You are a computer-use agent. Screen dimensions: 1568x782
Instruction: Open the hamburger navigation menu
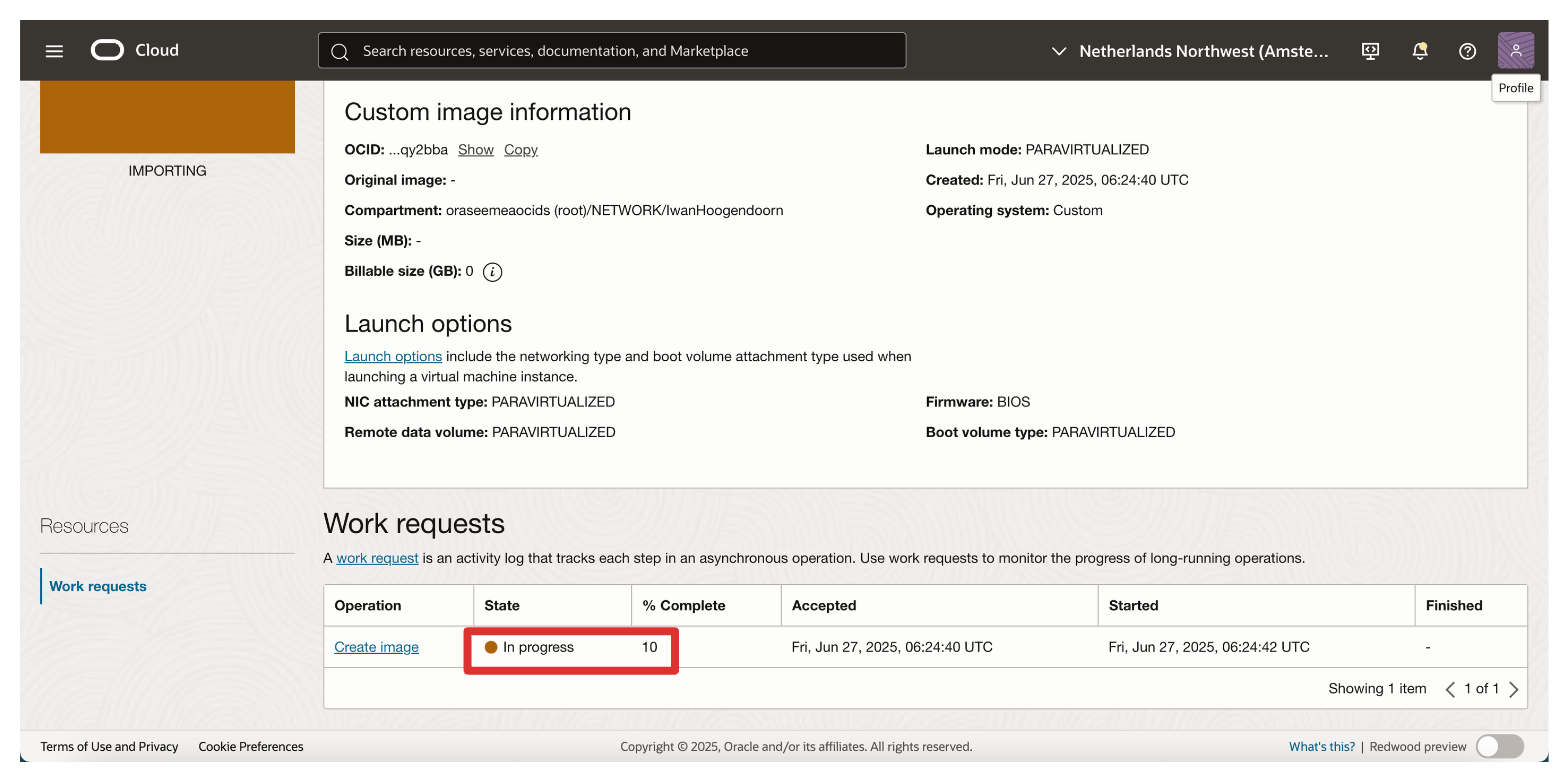54,51
